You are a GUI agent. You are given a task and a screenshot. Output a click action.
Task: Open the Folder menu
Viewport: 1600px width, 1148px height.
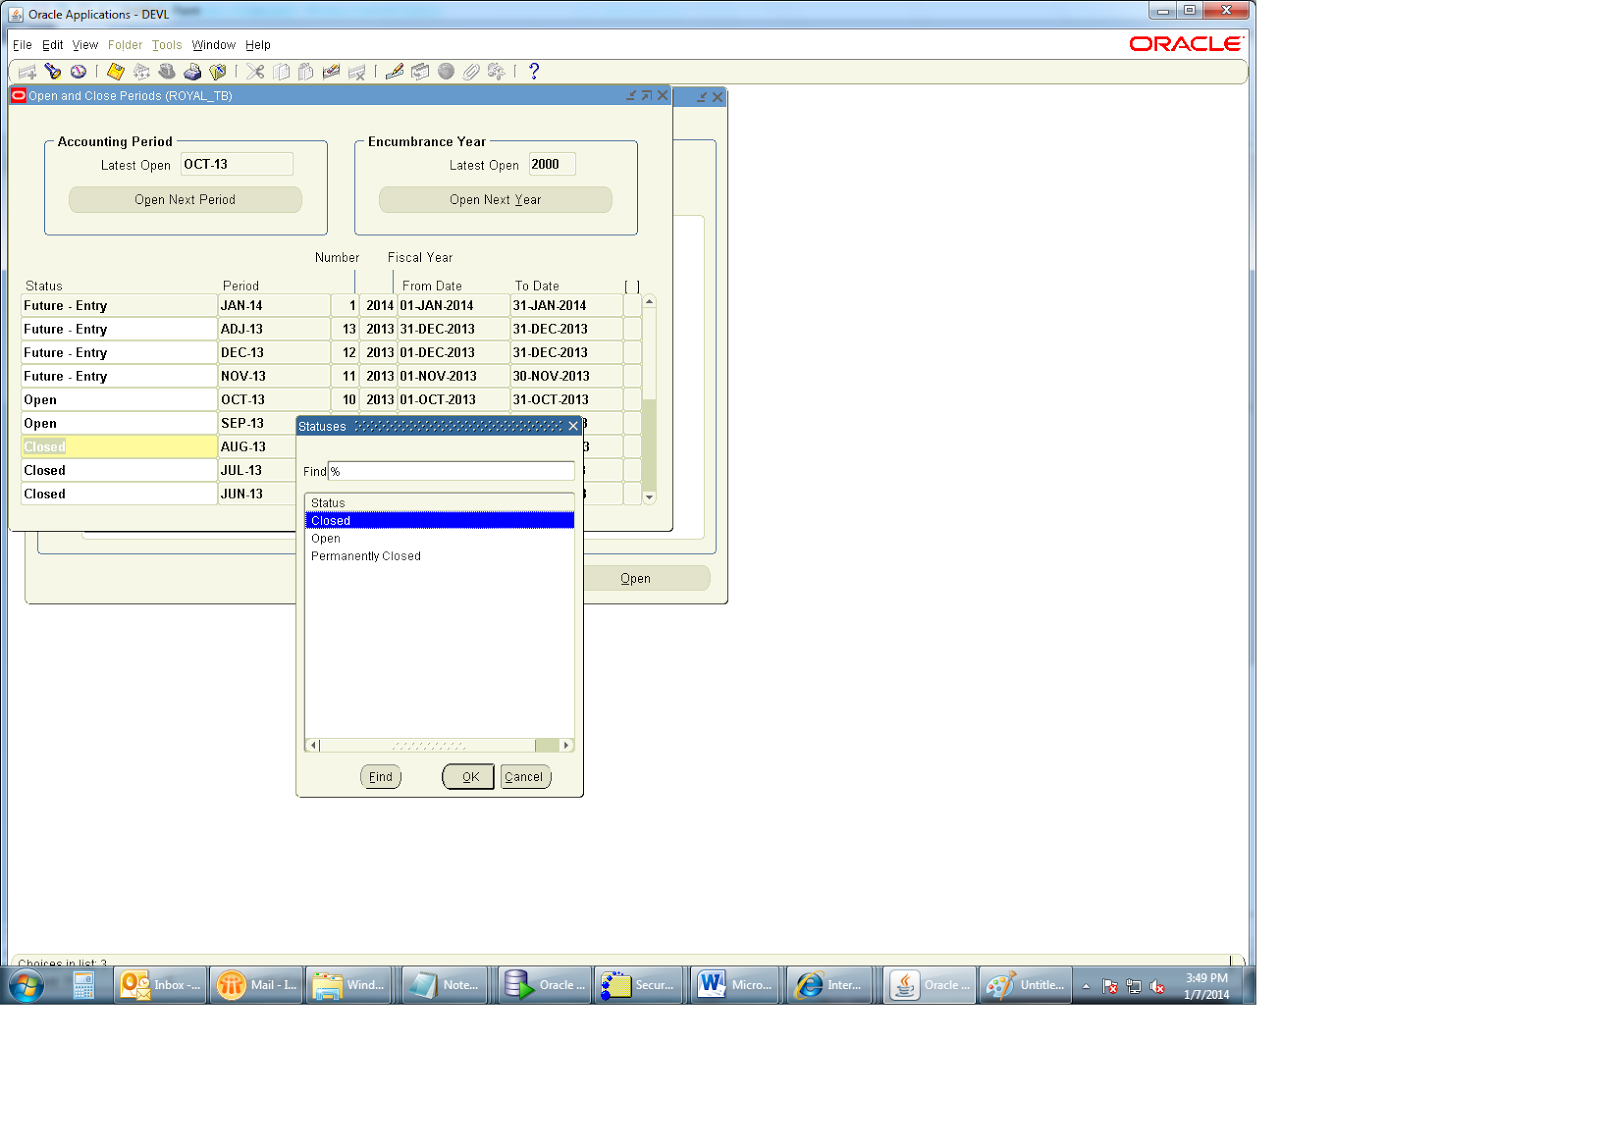125,45
